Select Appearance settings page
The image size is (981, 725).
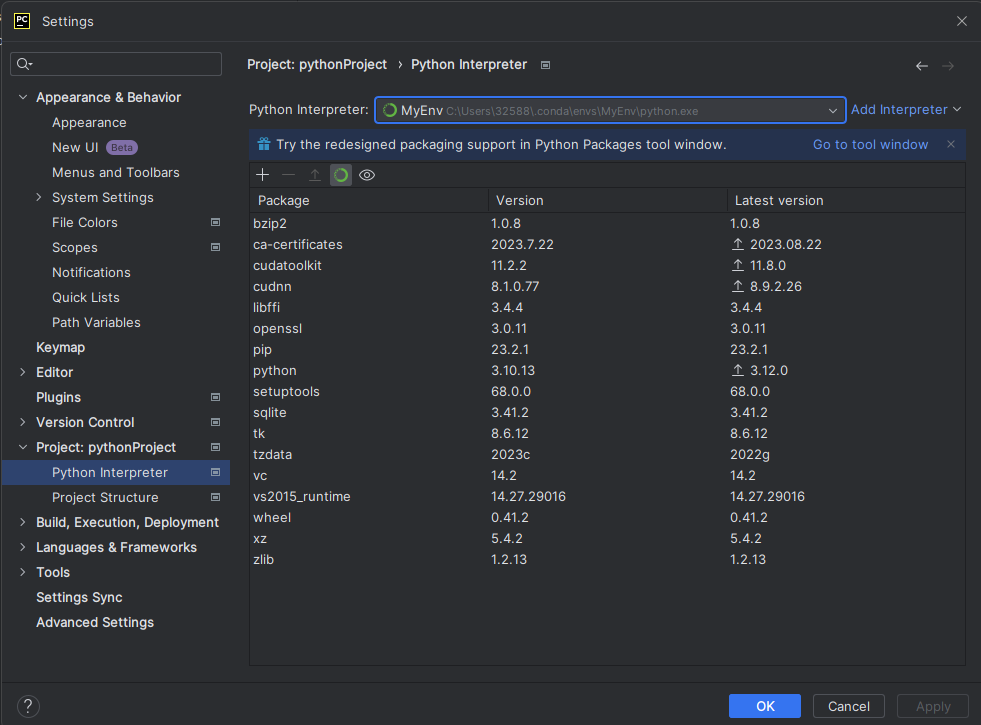coord(89,123)
